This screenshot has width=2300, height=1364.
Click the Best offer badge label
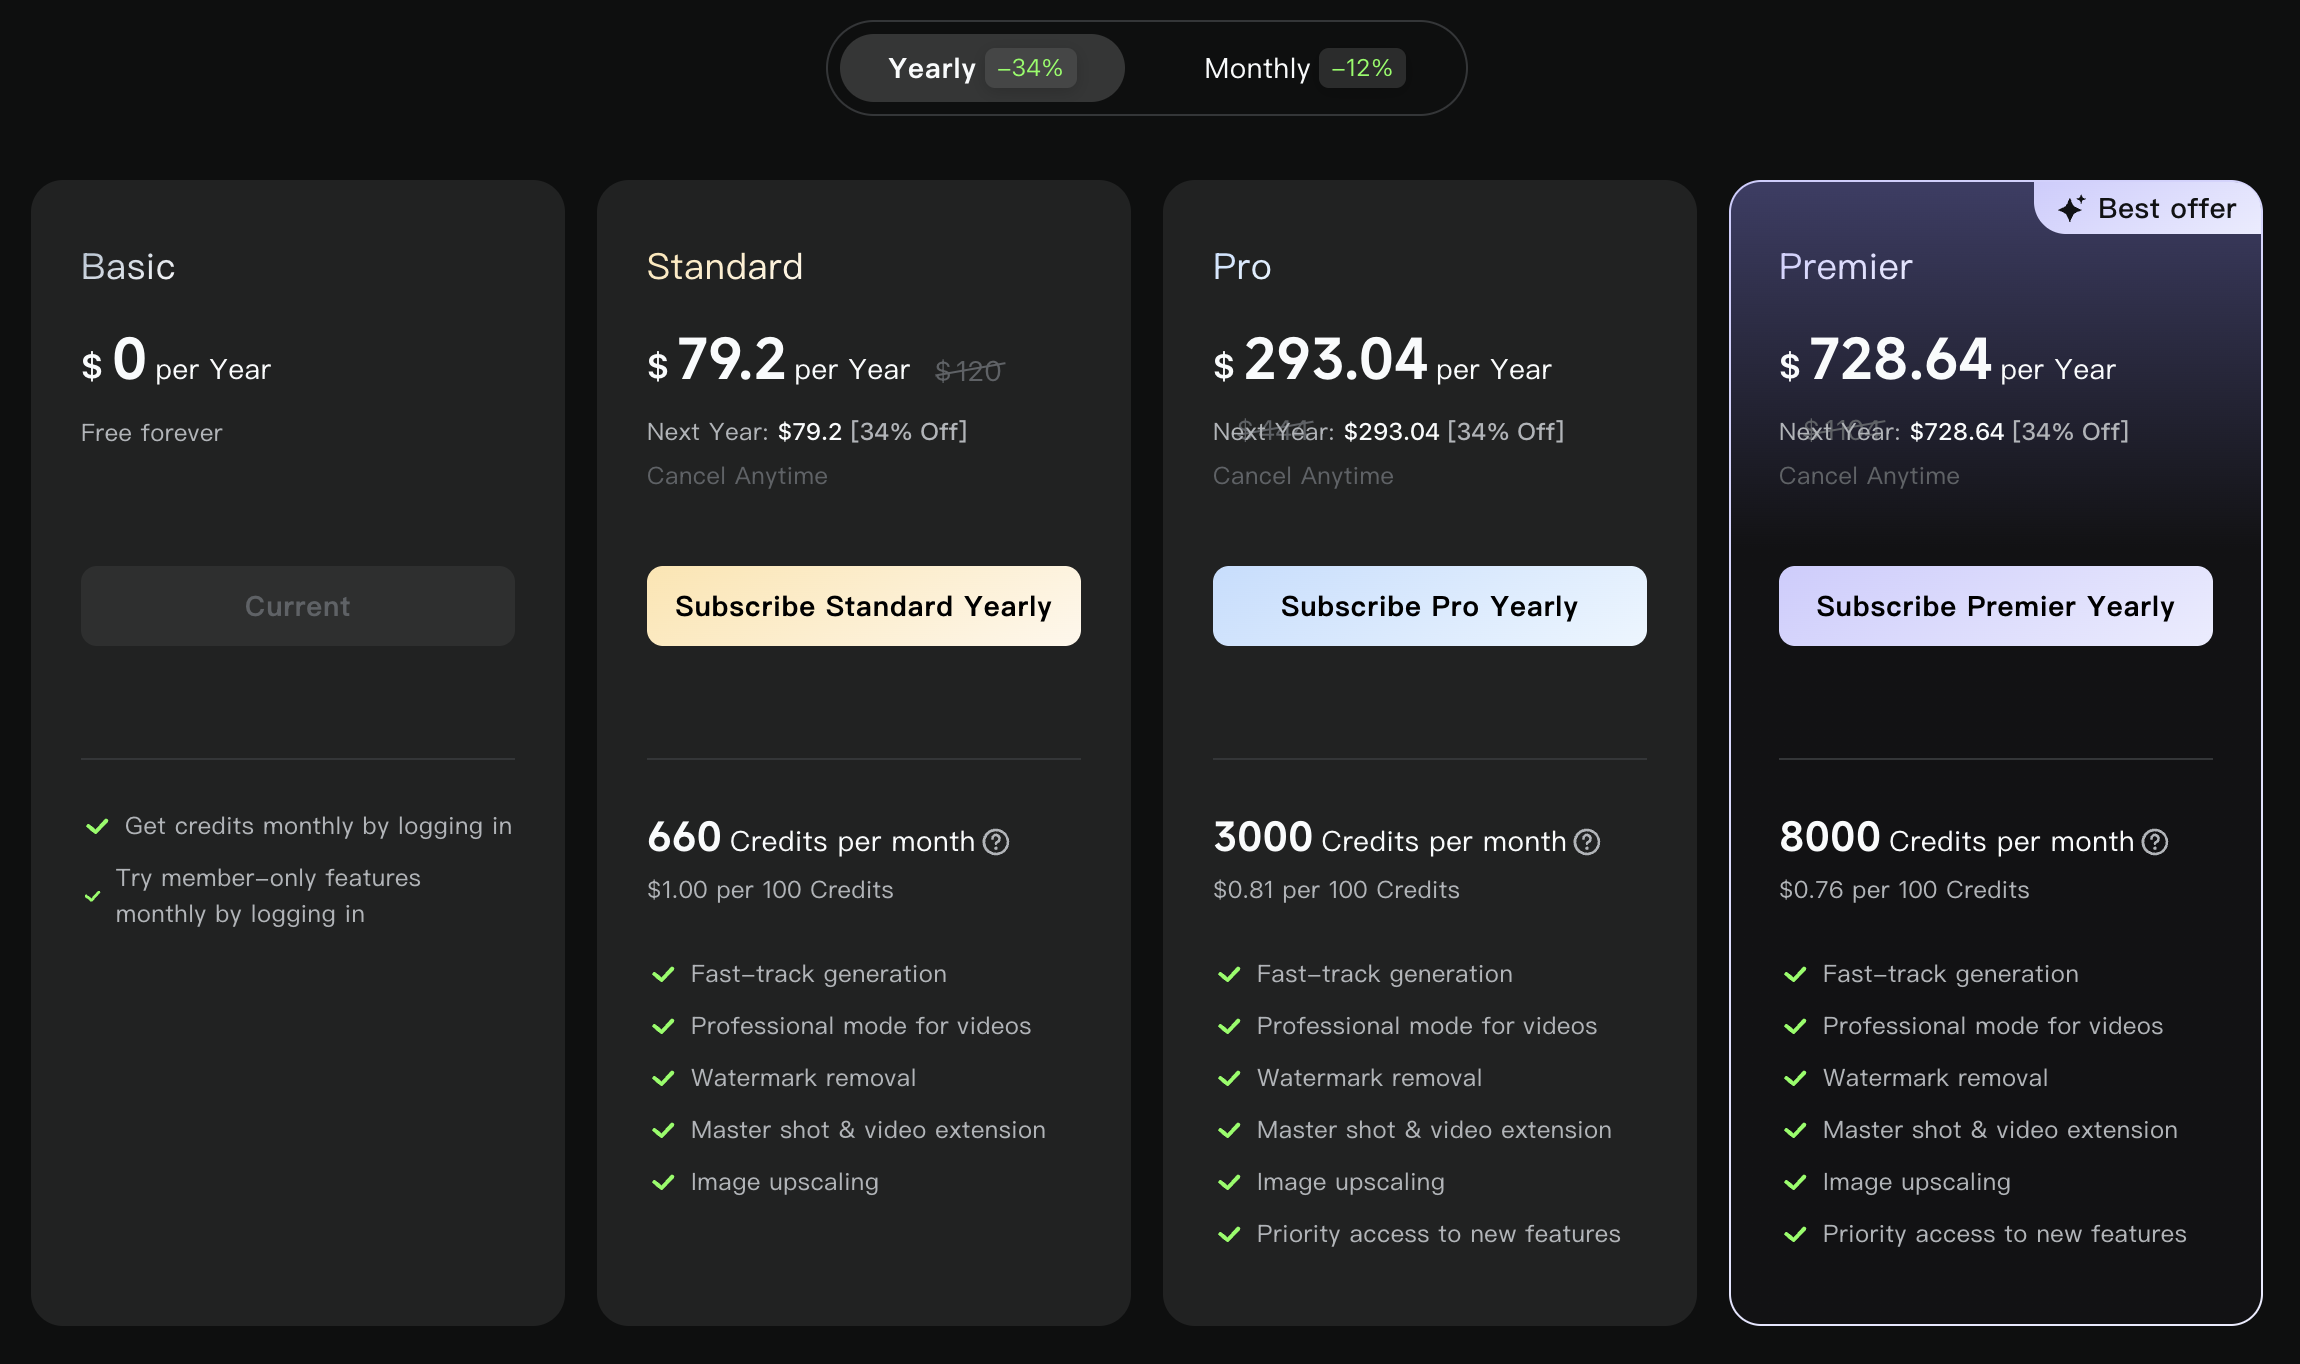click(x=2166, y=208)
